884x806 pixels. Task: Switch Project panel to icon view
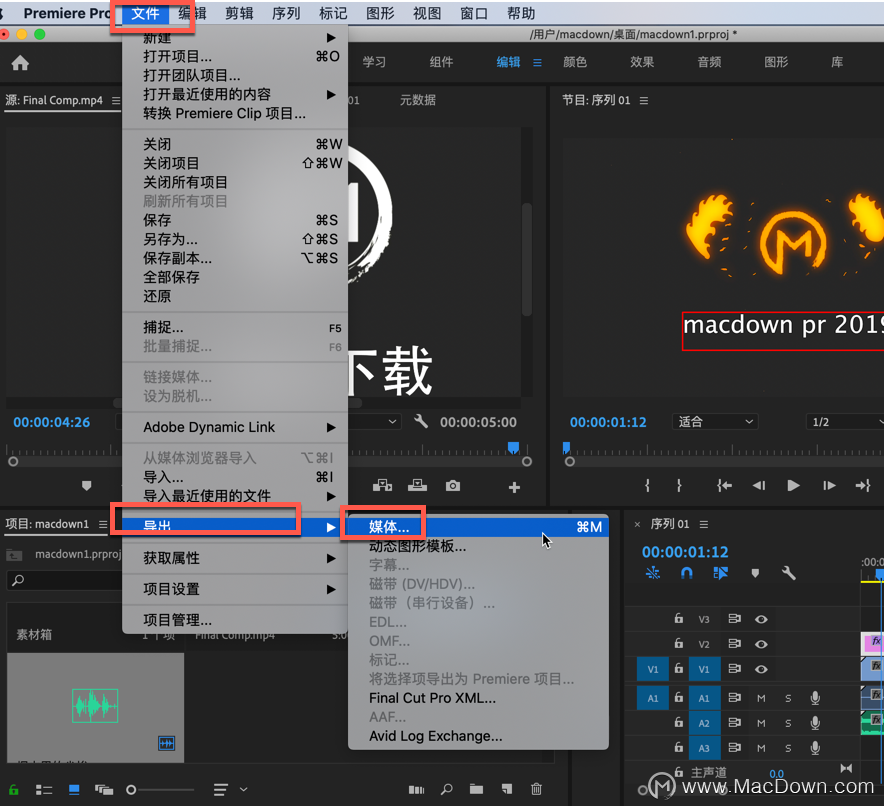tap(74, 790)
